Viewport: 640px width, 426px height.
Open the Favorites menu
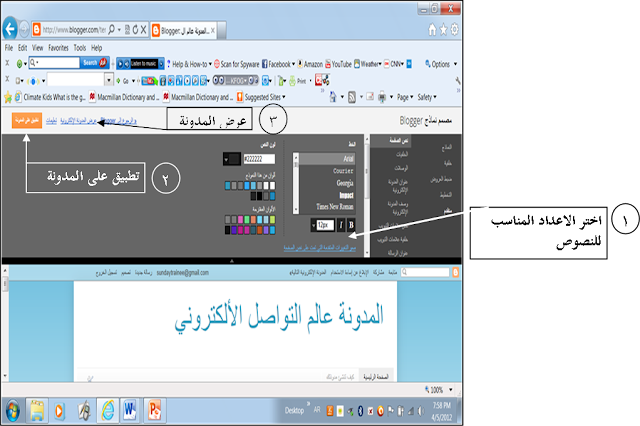tap(58, 48)
